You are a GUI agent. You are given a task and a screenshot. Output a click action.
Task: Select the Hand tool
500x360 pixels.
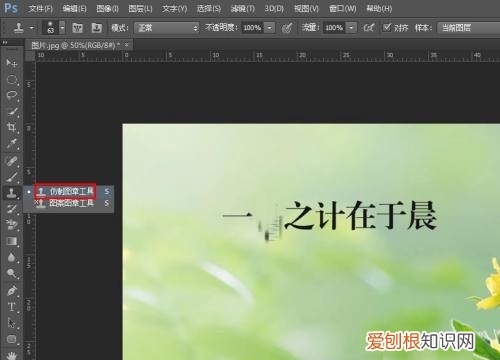pyautogui.click(x=12, y=355)
